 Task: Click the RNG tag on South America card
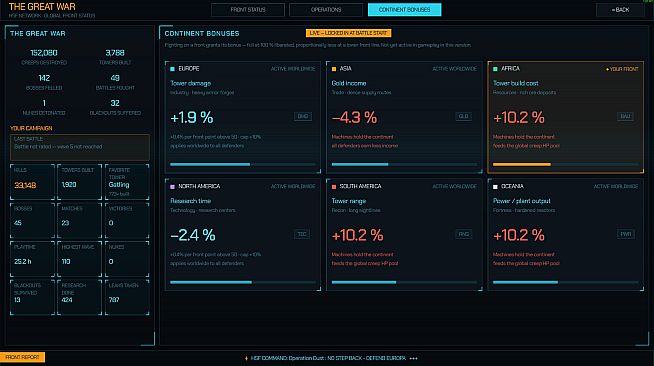tap(464, 234)
